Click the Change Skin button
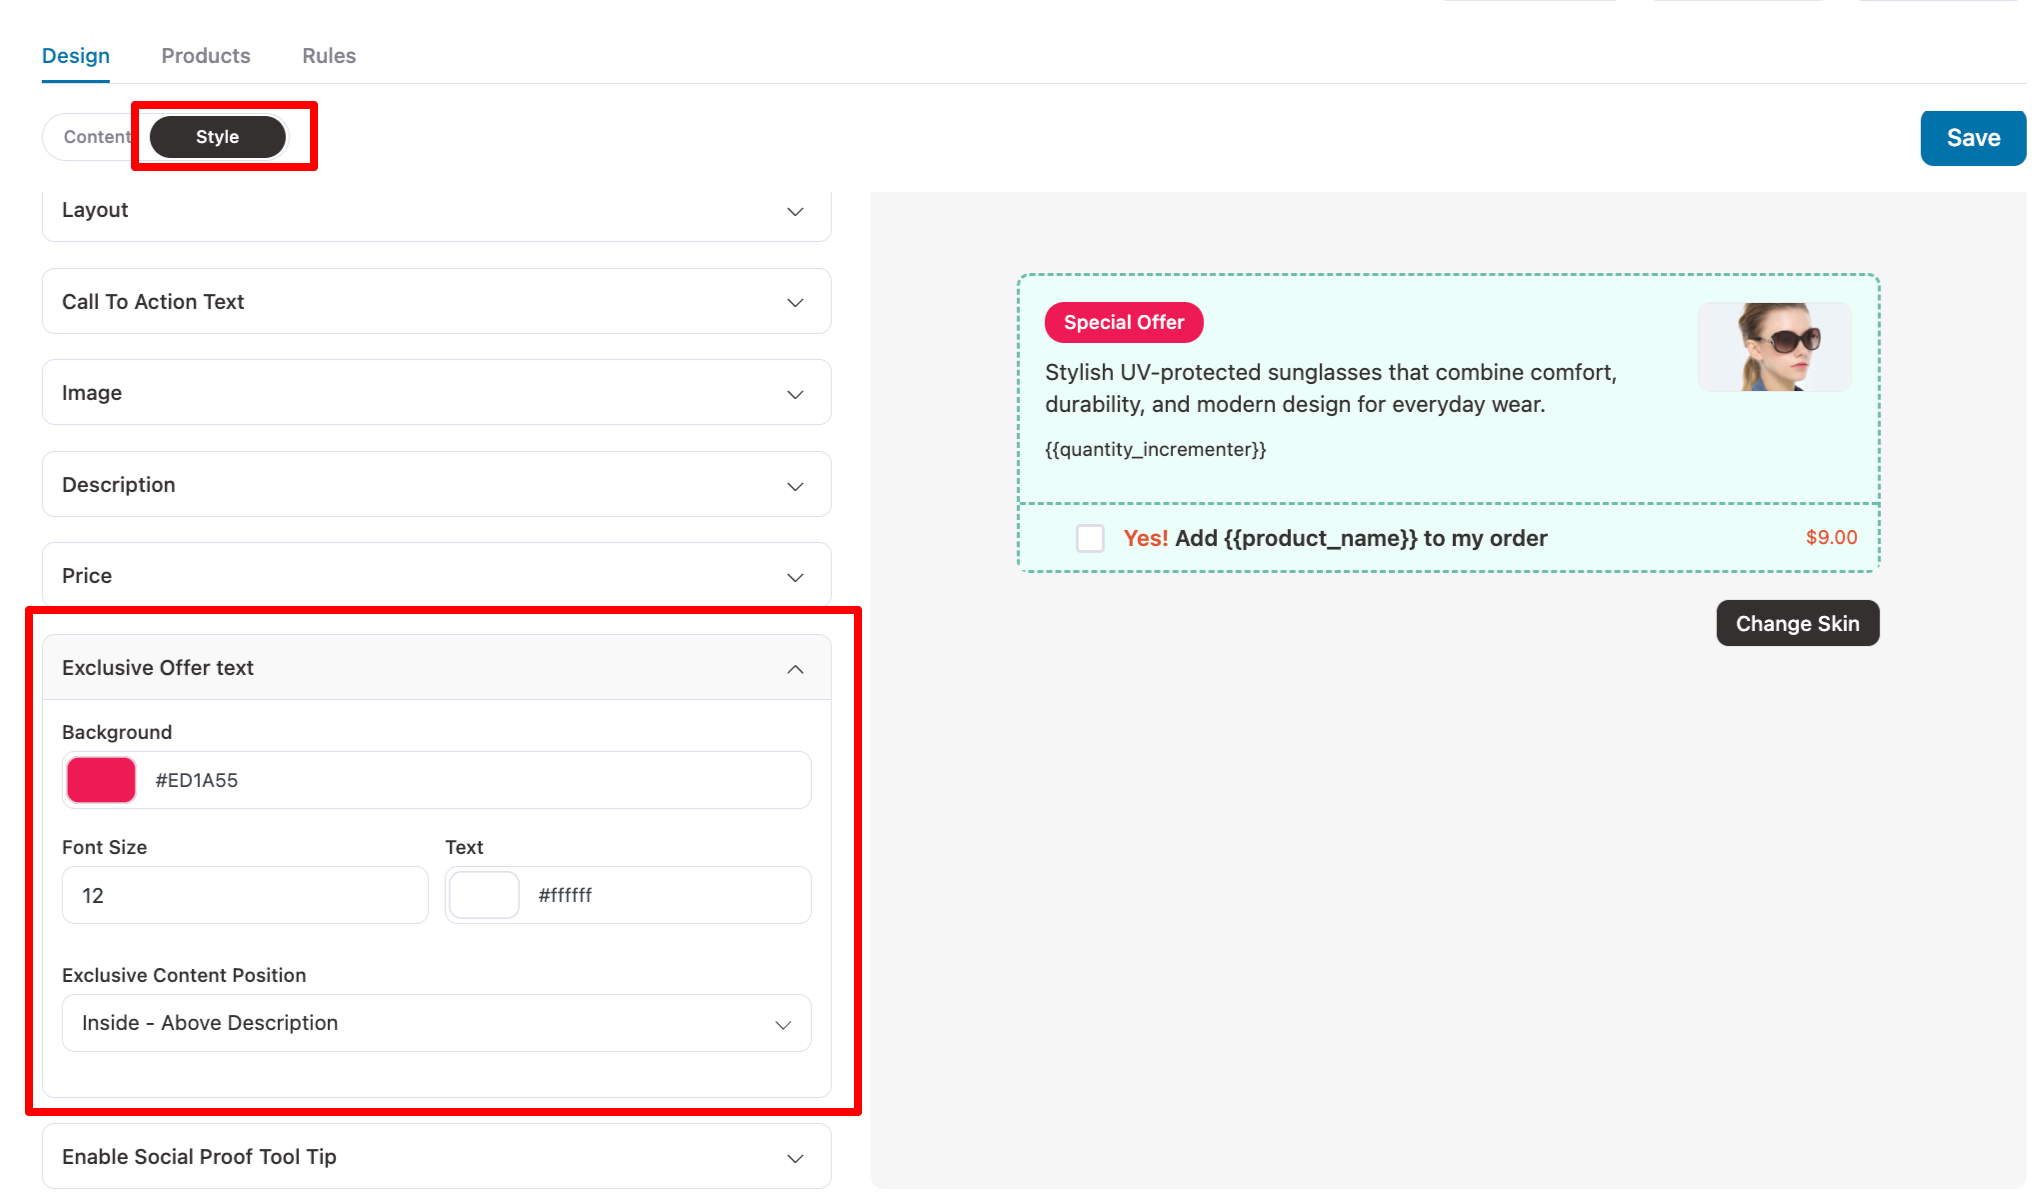 [1797, 623]
